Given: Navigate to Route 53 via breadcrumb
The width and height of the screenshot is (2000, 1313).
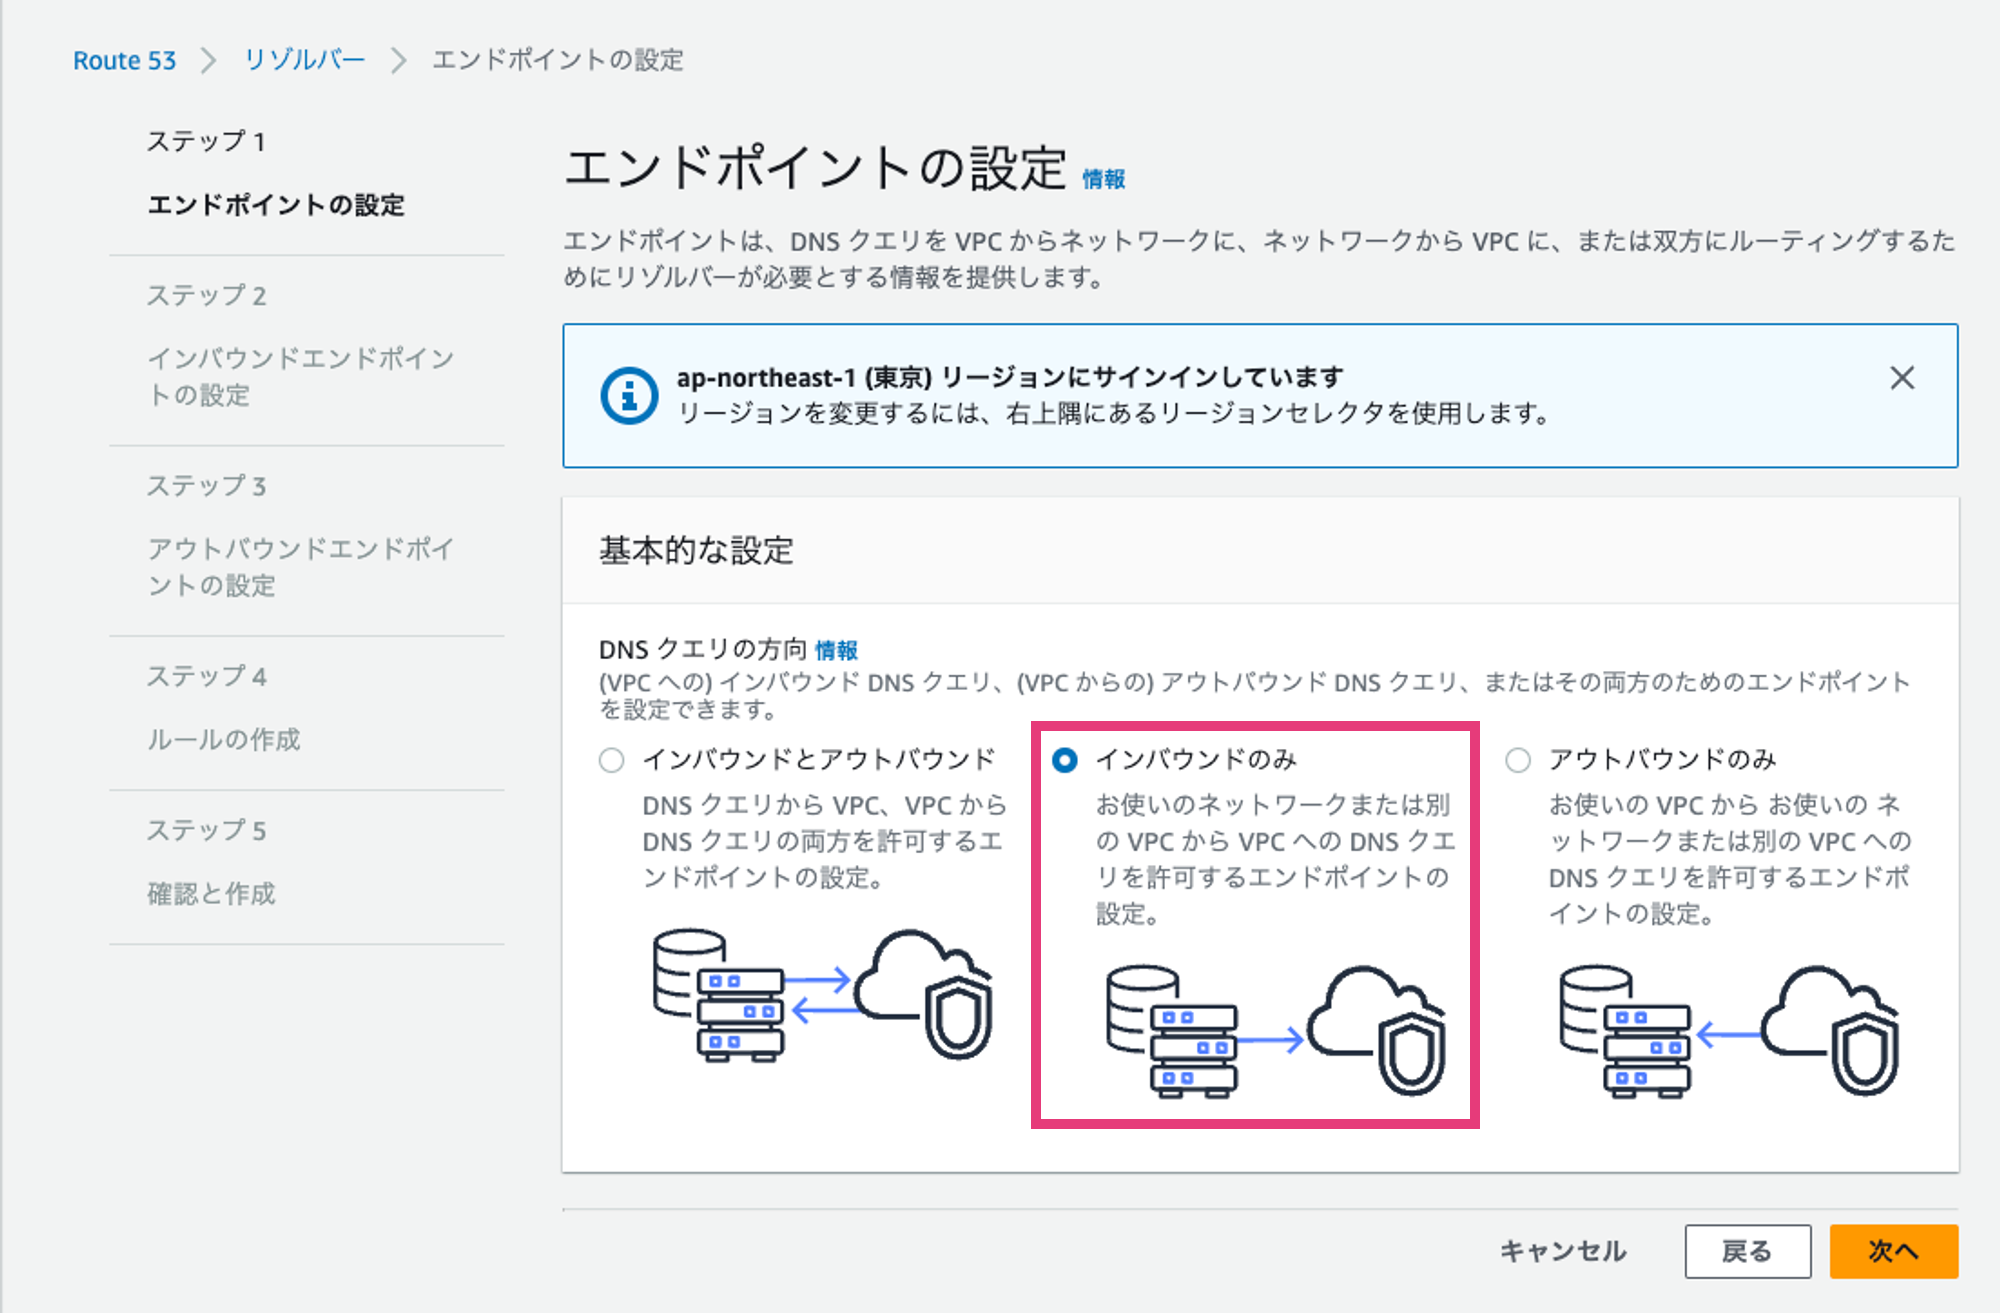Looking at the screenshot, I should click(124, 60).
